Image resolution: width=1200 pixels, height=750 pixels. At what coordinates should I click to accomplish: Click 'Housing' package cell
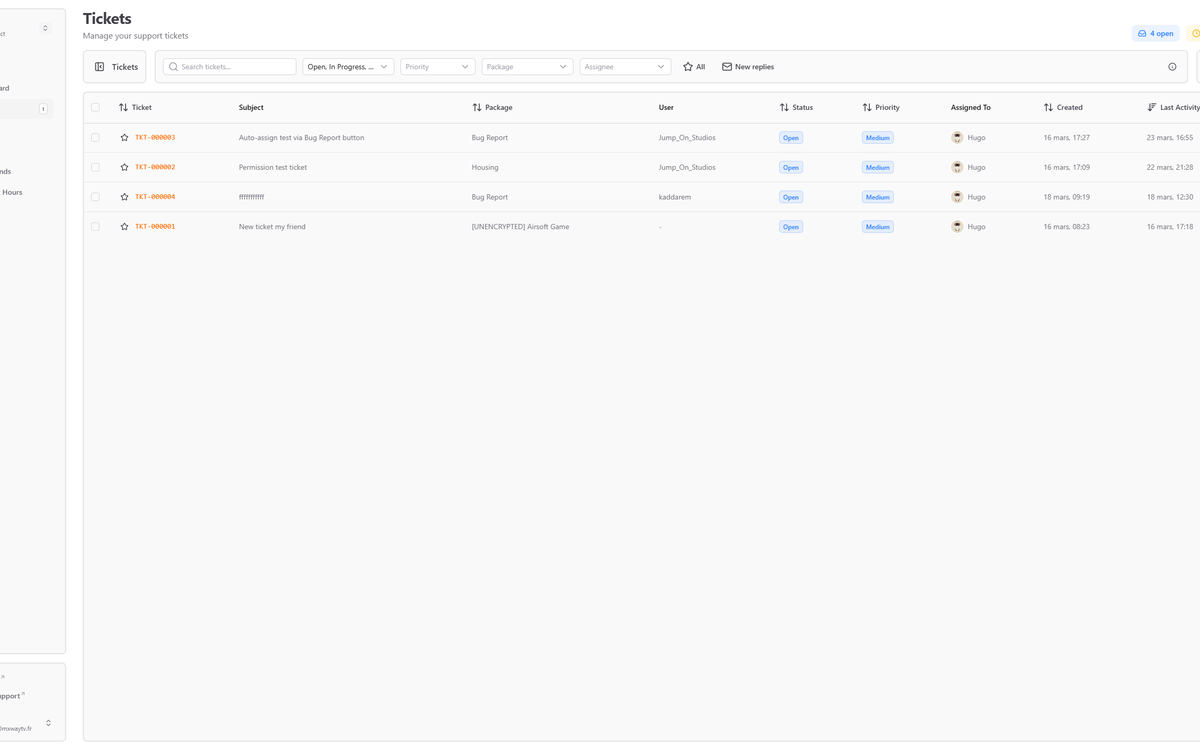[x=485, y=167]
